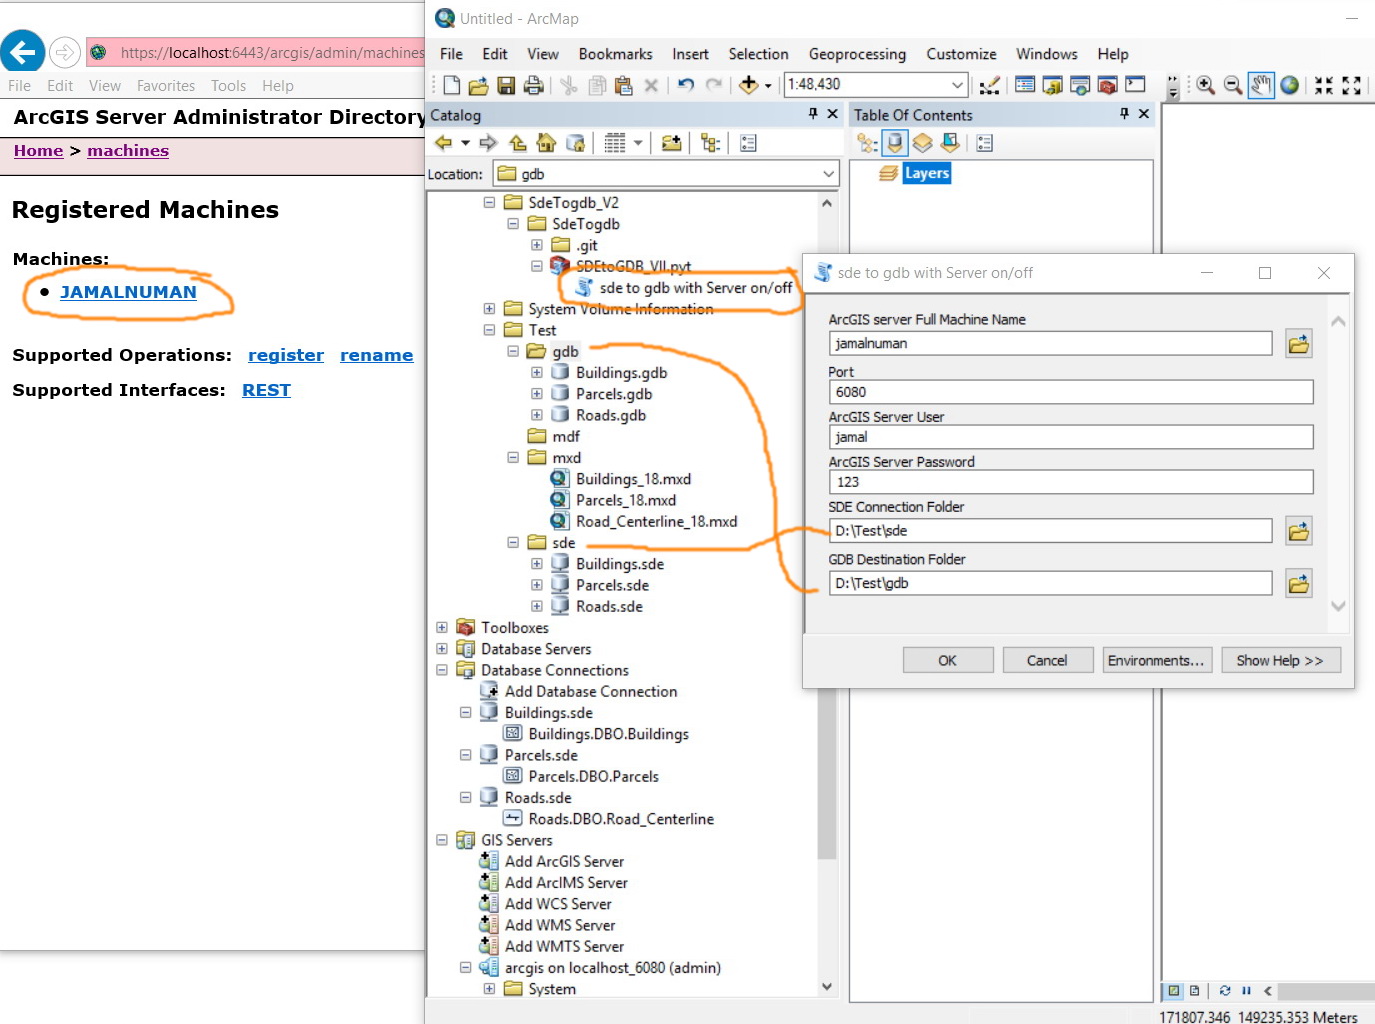Pin the Catalog panel with Auto Hide
The image size is (1375, 1024).
coord(813,114)
